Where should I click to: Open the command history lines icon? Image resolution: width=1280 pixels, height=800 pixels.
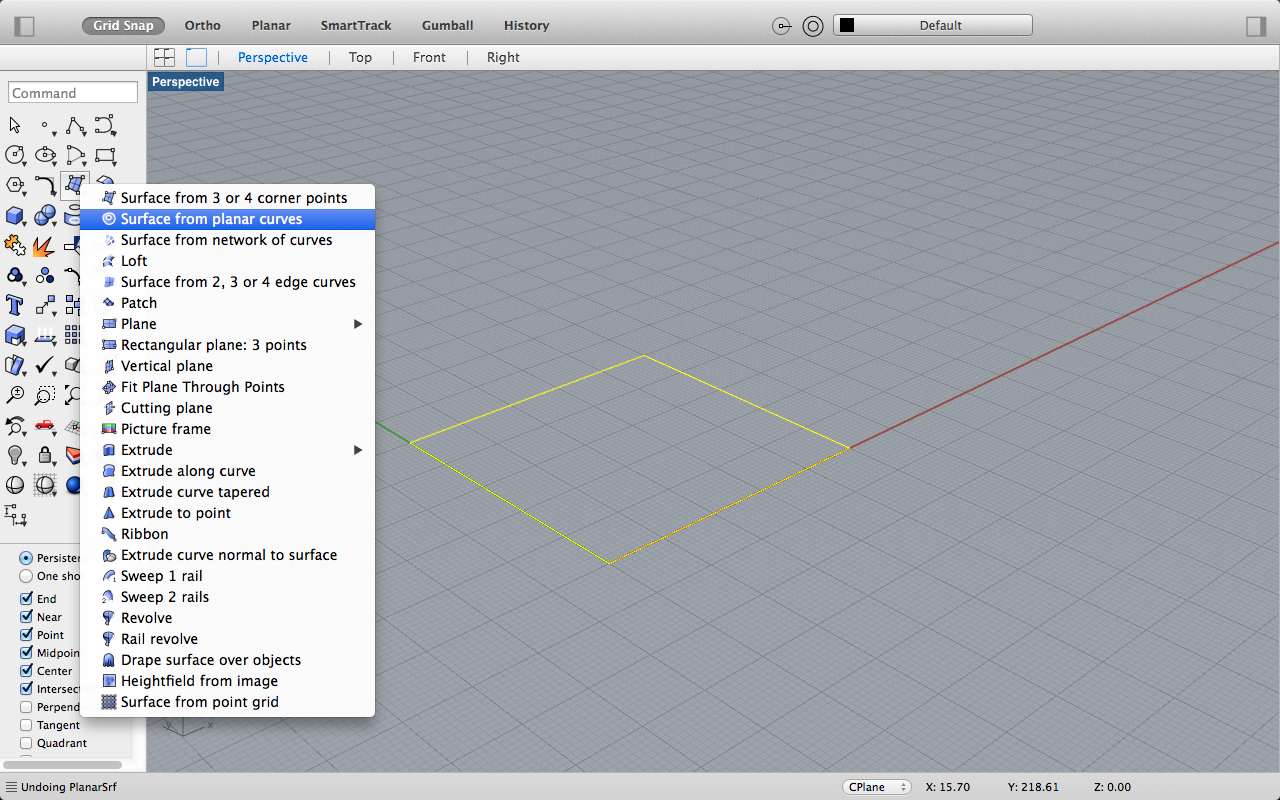click(x=10, y=787)
